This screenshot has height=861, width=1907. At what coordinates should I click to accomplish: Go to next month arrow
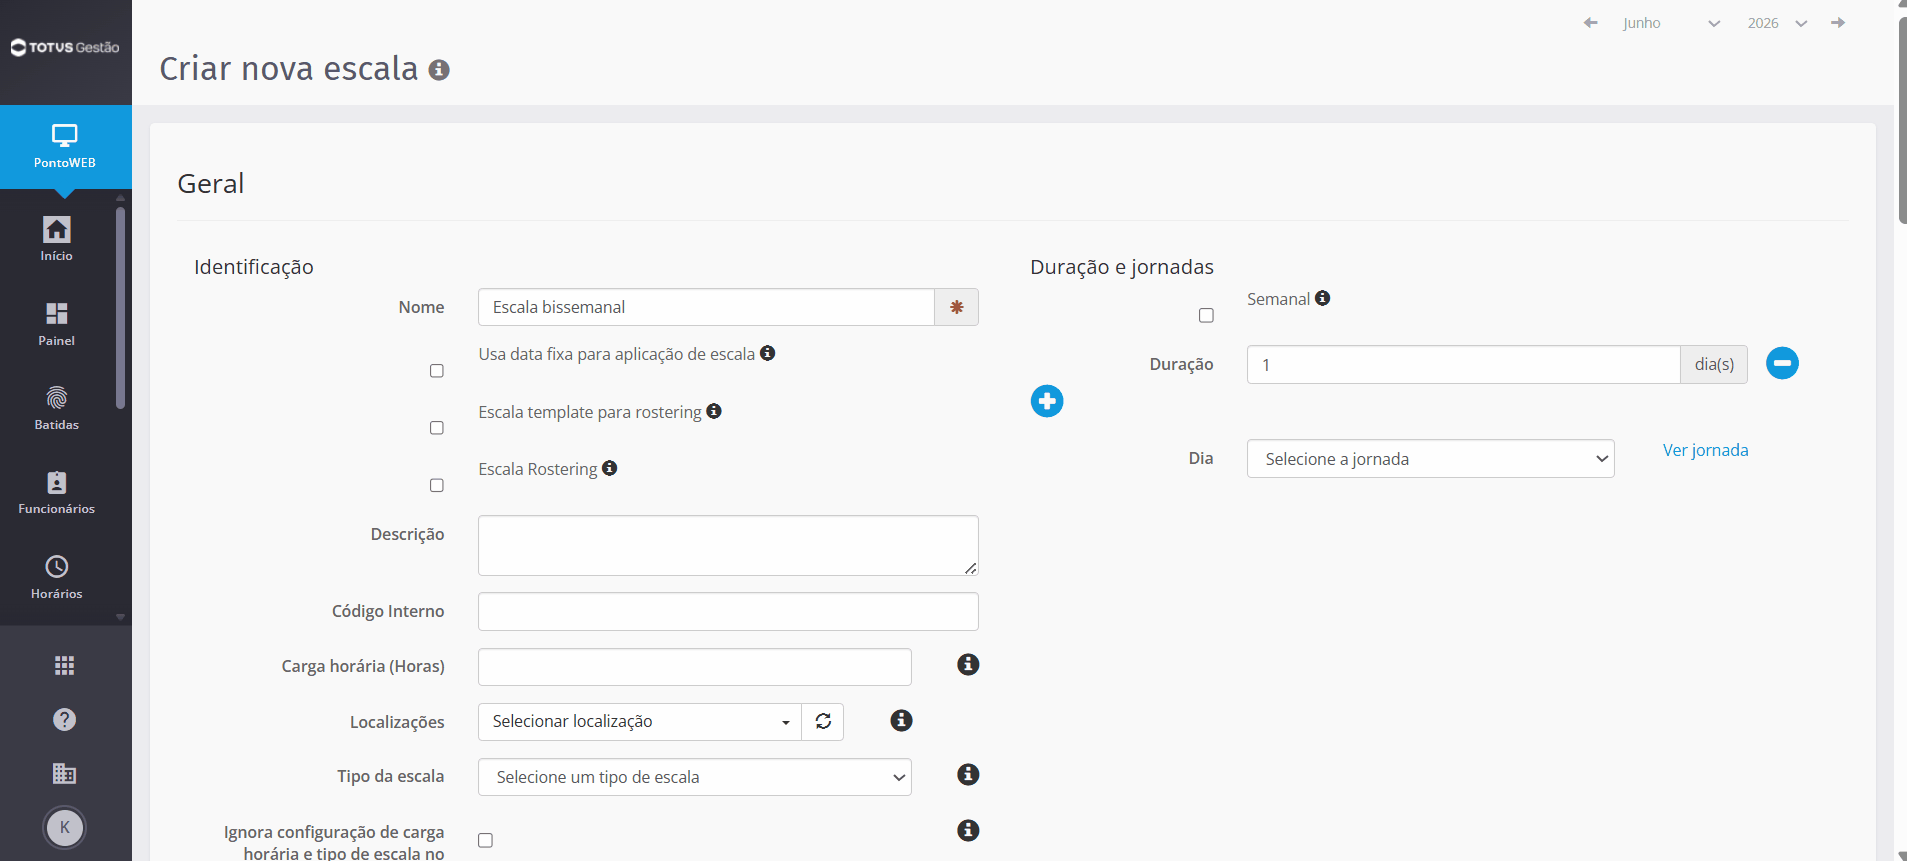coord(1838,23)
